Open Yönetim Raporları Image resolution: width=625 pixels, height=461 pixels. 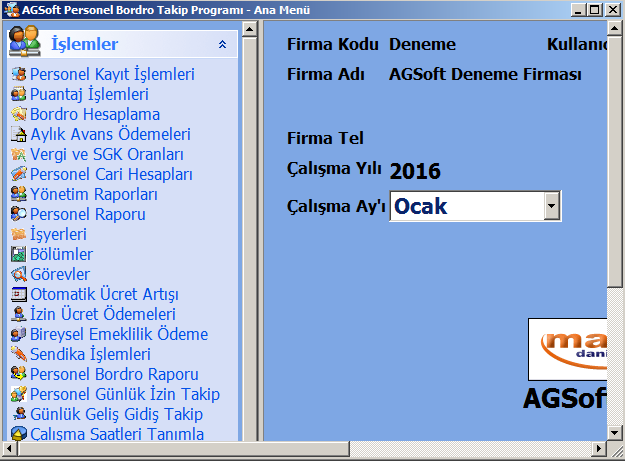click(x=94, y=194)
